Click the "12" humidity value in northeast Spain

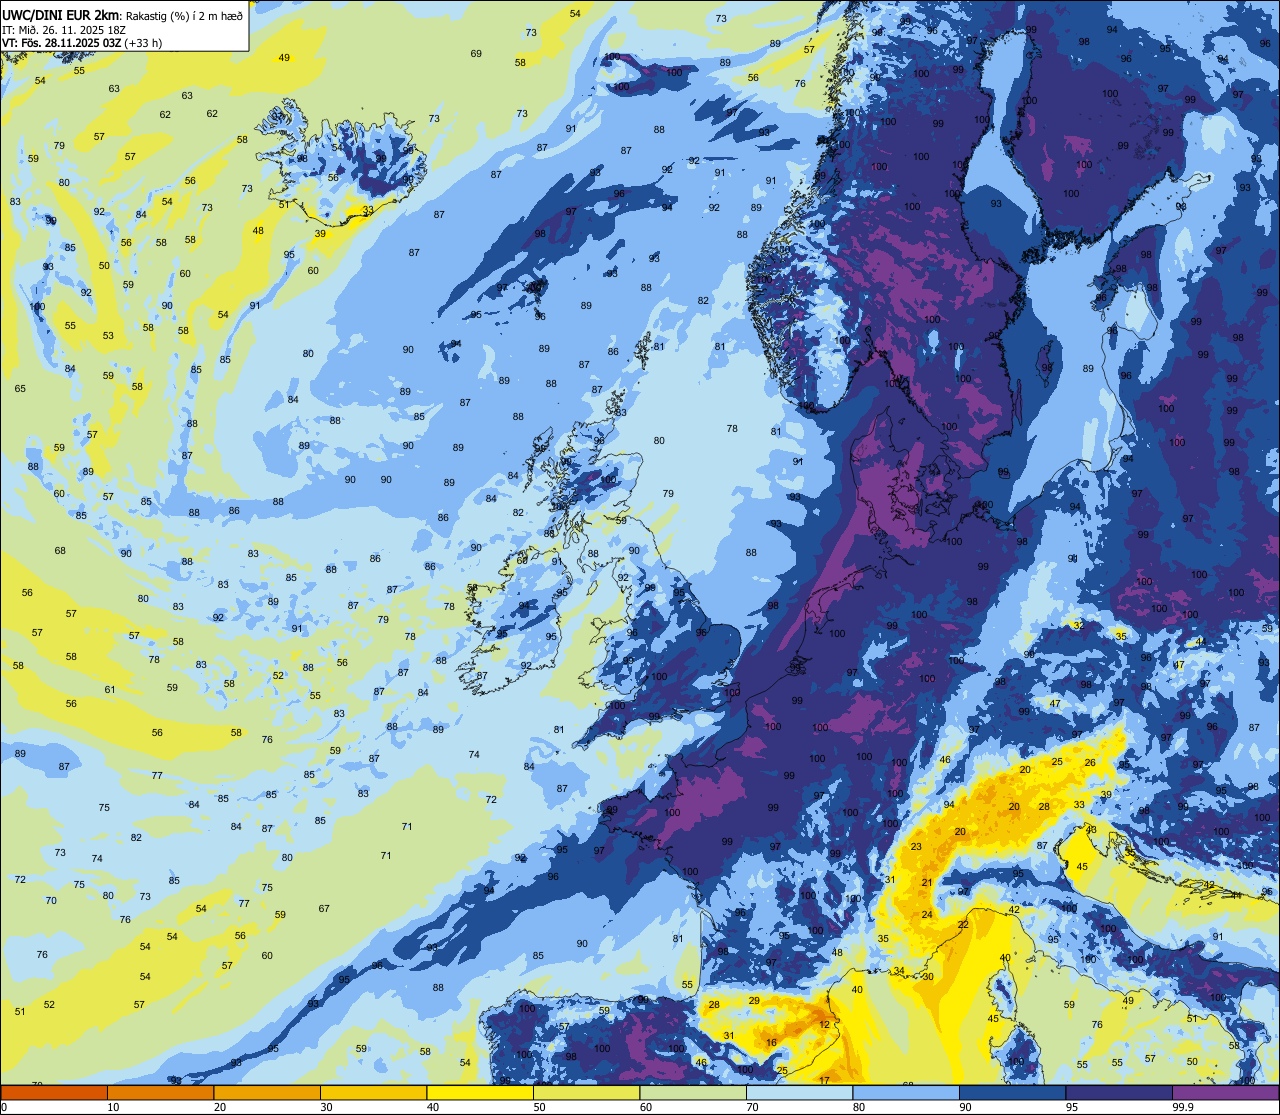(x=825, y=1025)
